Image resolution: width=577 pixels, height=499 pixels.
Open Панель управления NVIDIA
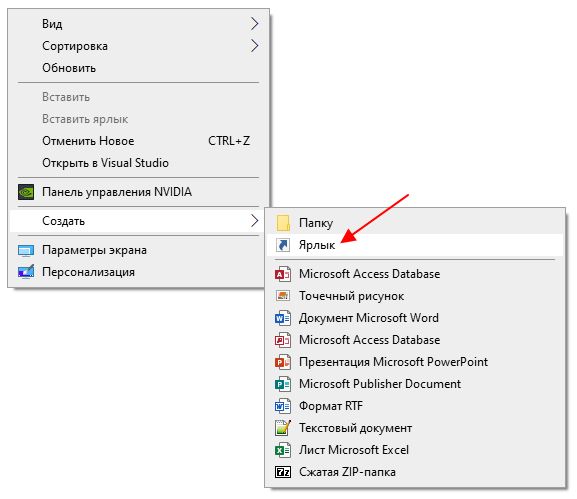[138, 192]
